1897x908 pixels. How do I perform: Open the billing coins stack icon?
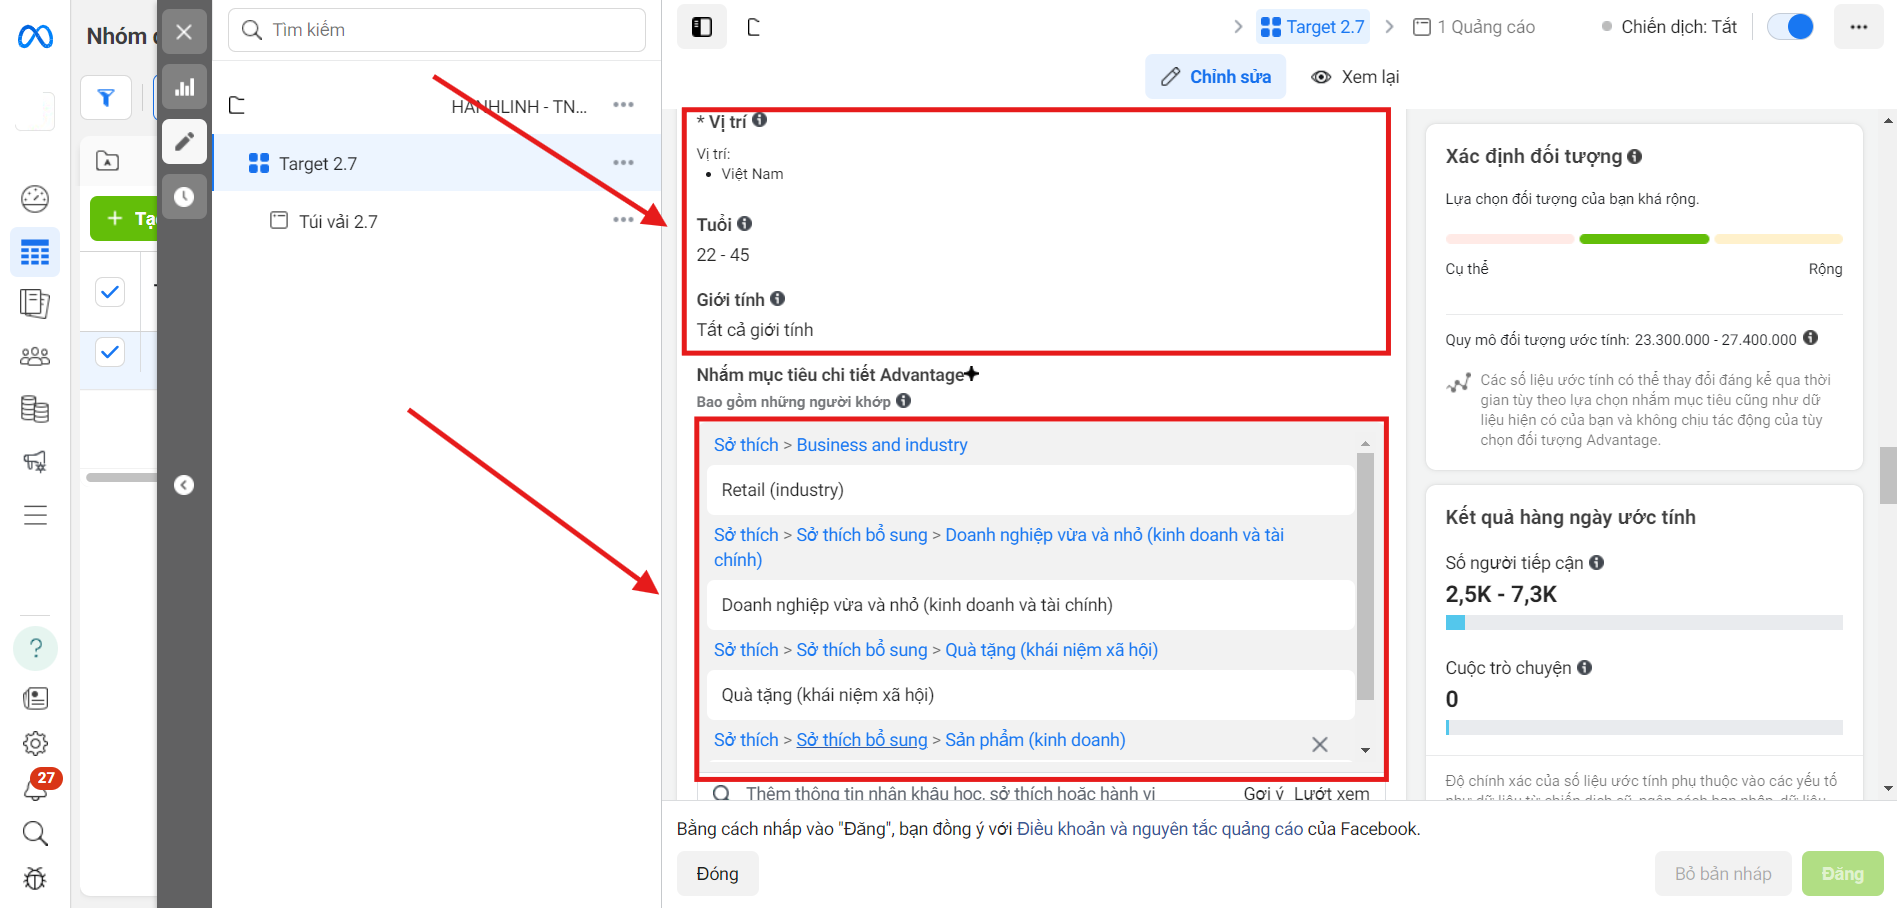(35, 409)
